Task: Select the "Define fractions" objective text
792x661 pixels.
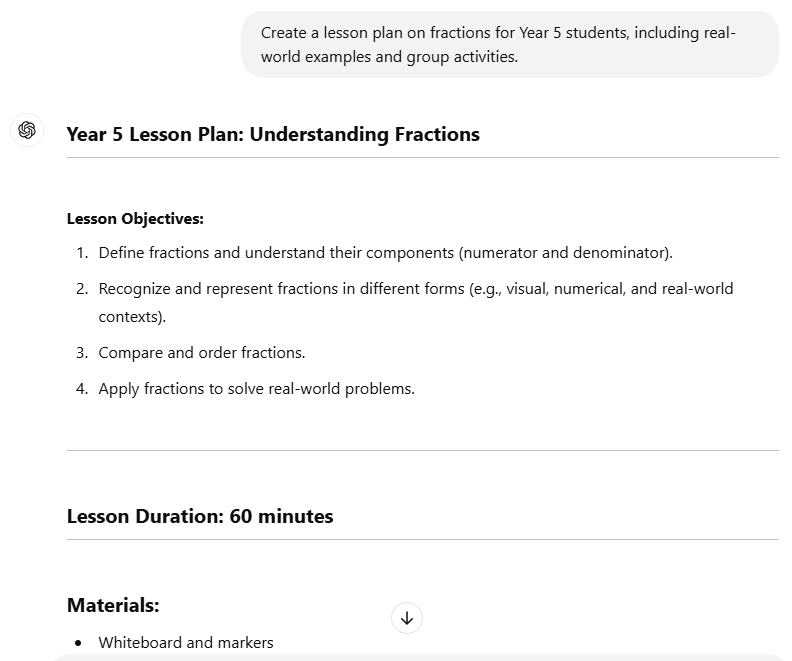Action: (x=385, y=252)
